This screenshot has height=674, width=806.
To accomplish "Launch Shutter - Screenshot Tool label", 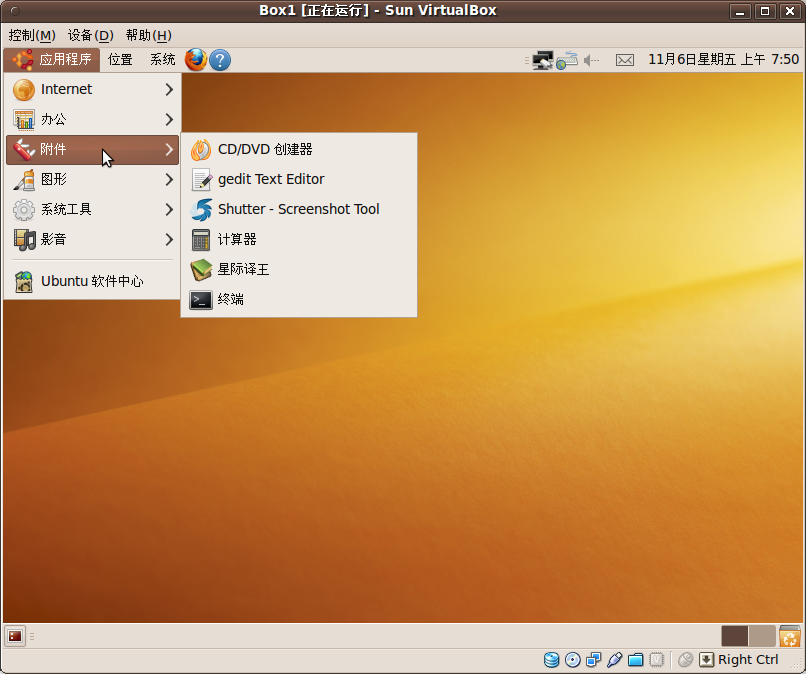I will click(299, 209).
